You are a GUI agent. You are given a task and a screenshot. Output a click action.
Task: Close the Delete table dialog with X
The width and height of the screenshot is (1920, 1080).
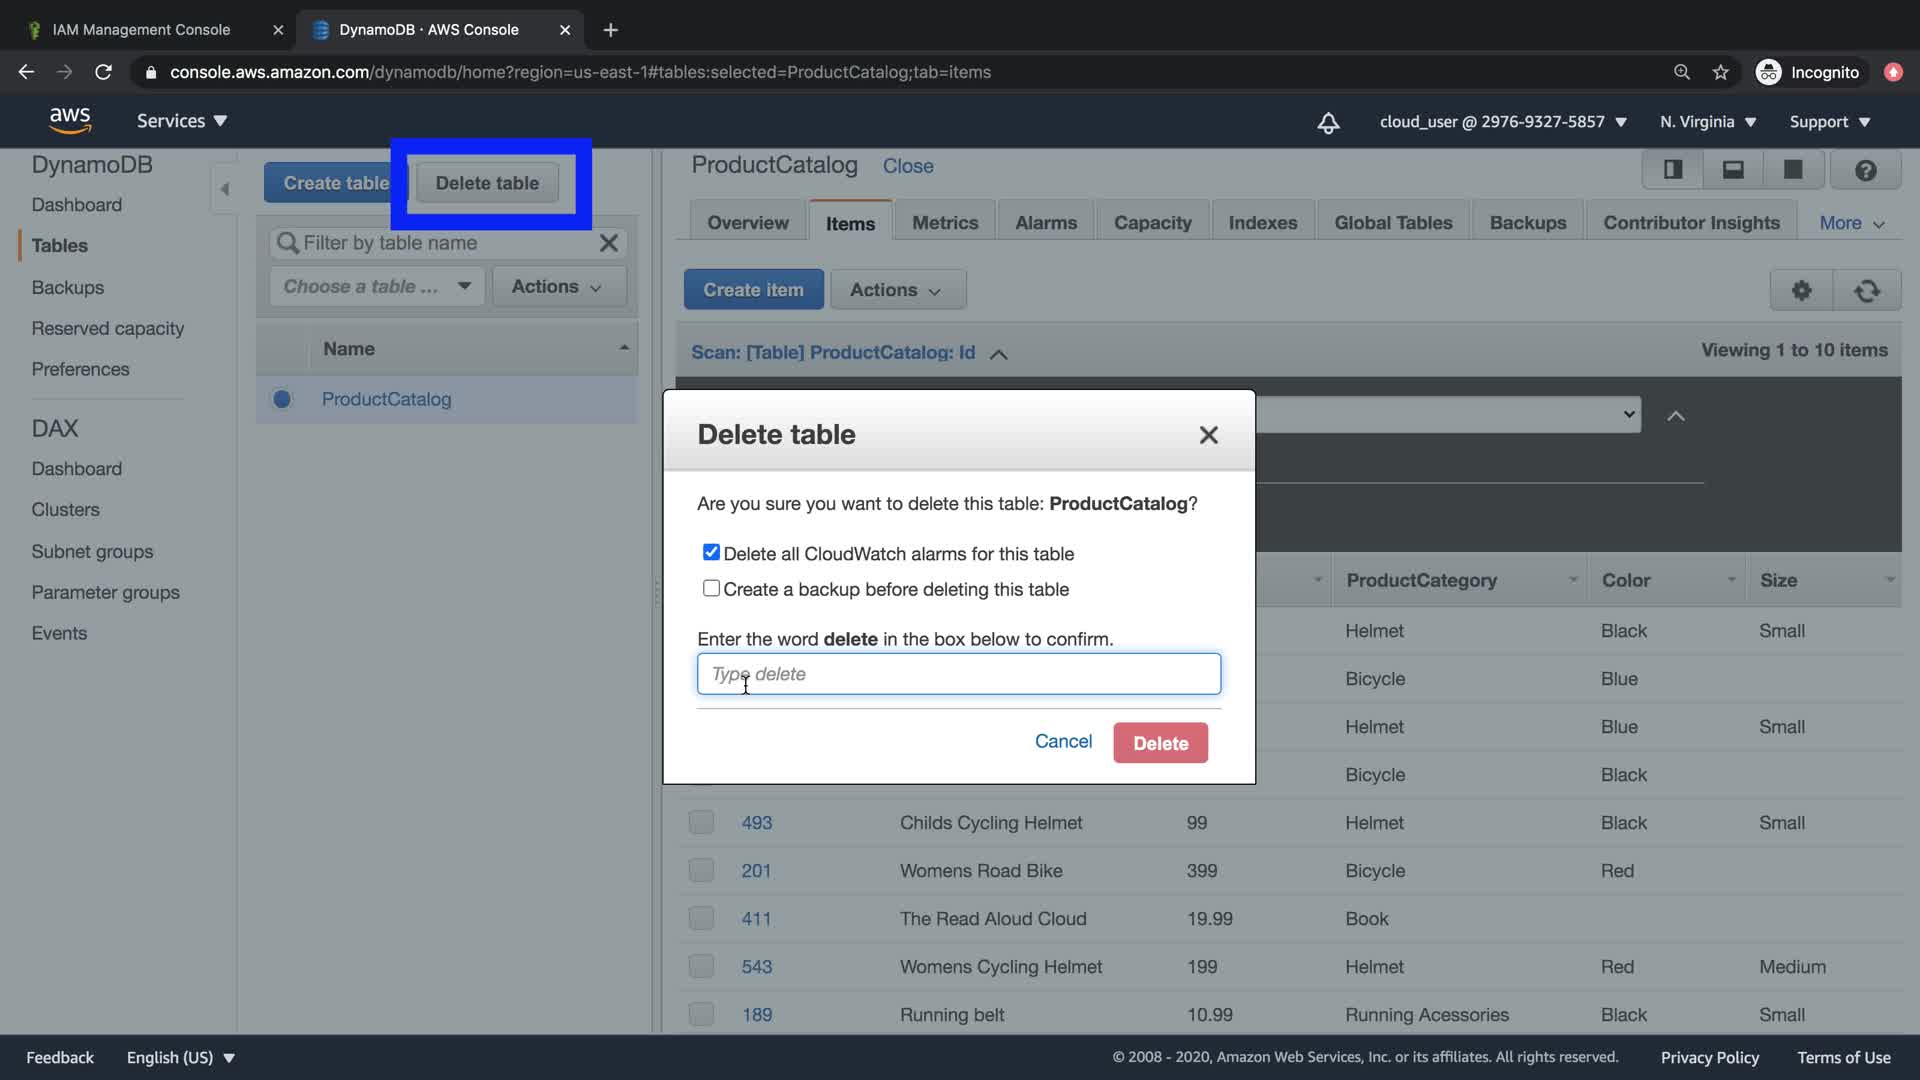click(x=1208, y=435)
